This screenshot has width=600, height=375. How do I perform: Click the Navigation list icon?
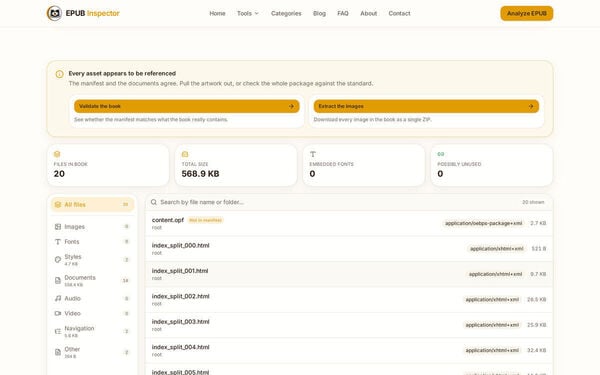[58, 331]
